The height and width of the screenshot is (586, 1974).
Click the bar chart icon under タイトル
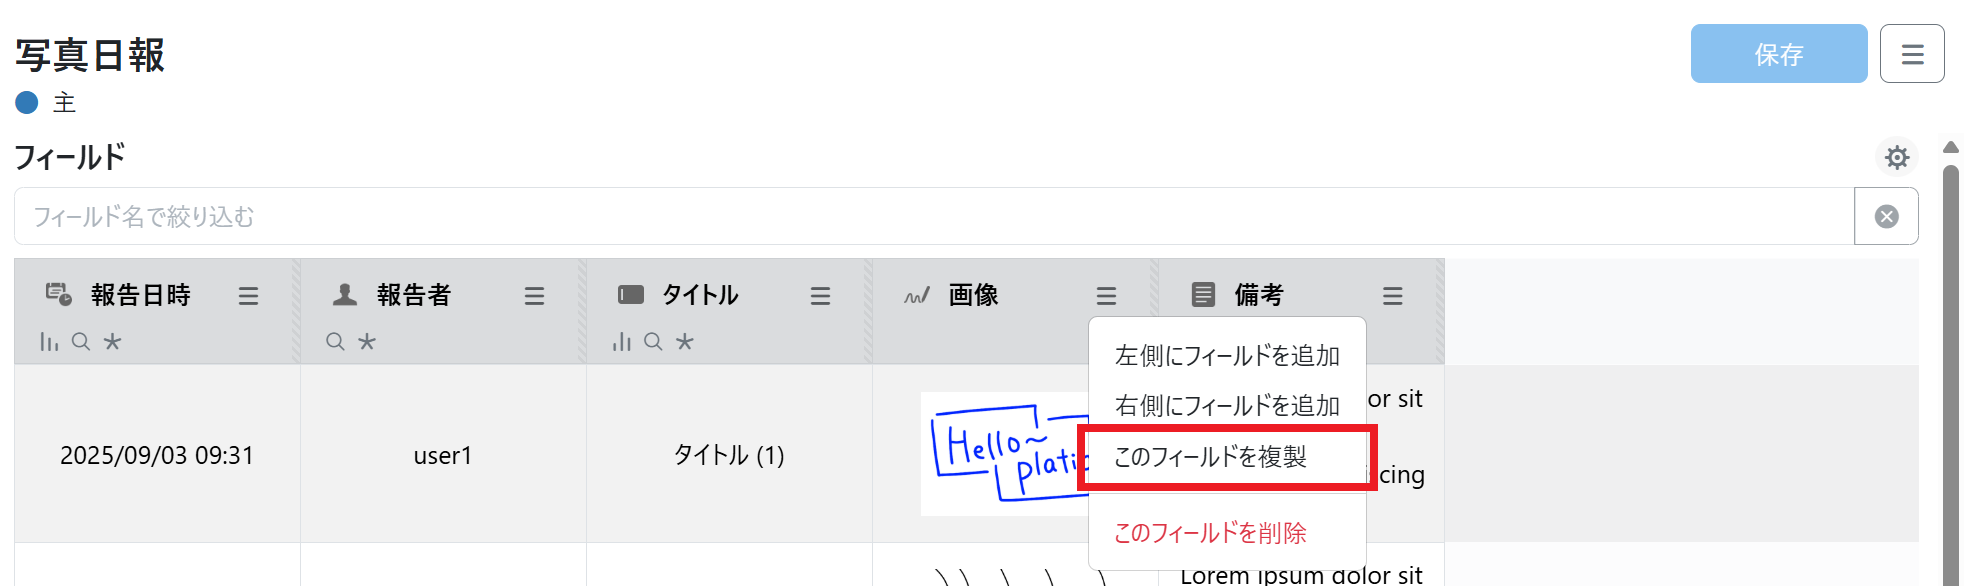click(622, 342)
